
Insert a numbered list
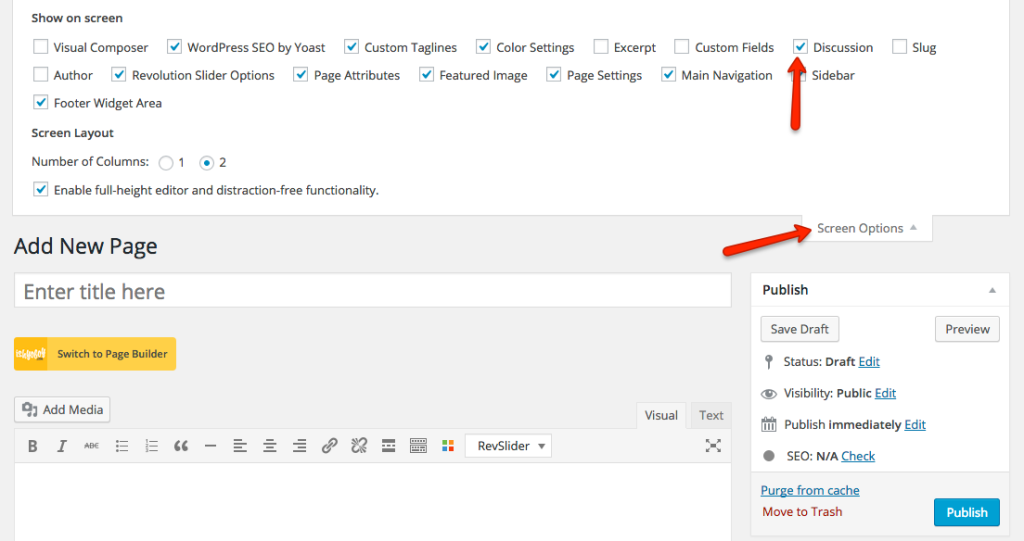[152, 446]
